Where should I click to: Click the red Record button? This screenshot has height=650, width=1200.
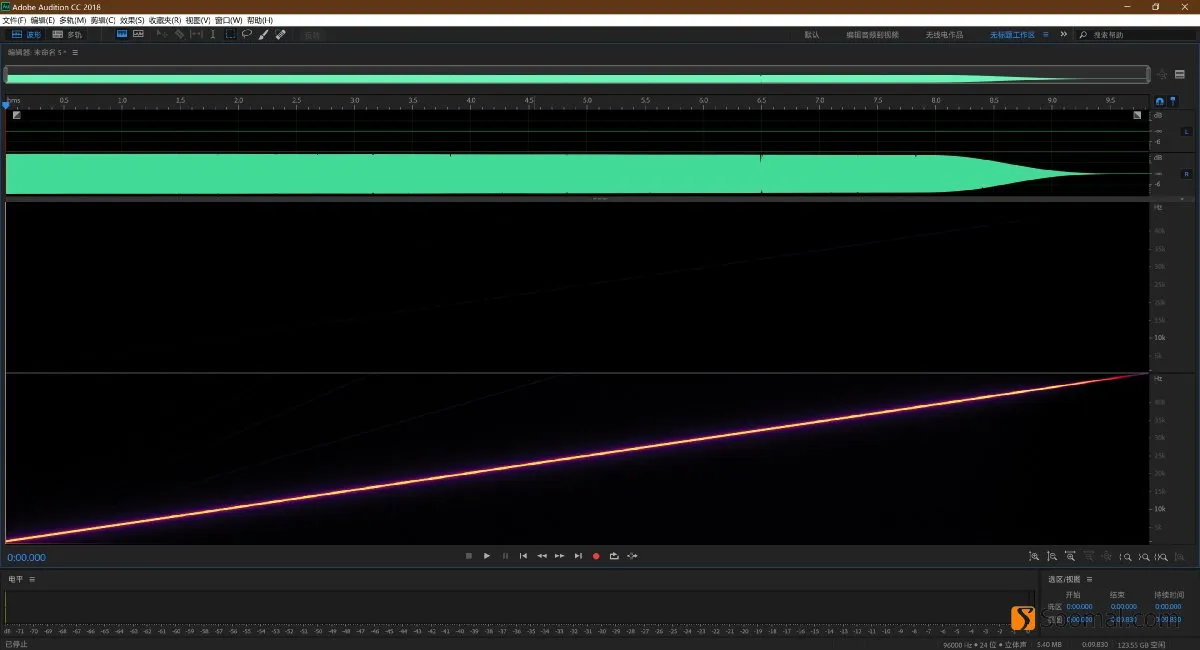(596, 556)
